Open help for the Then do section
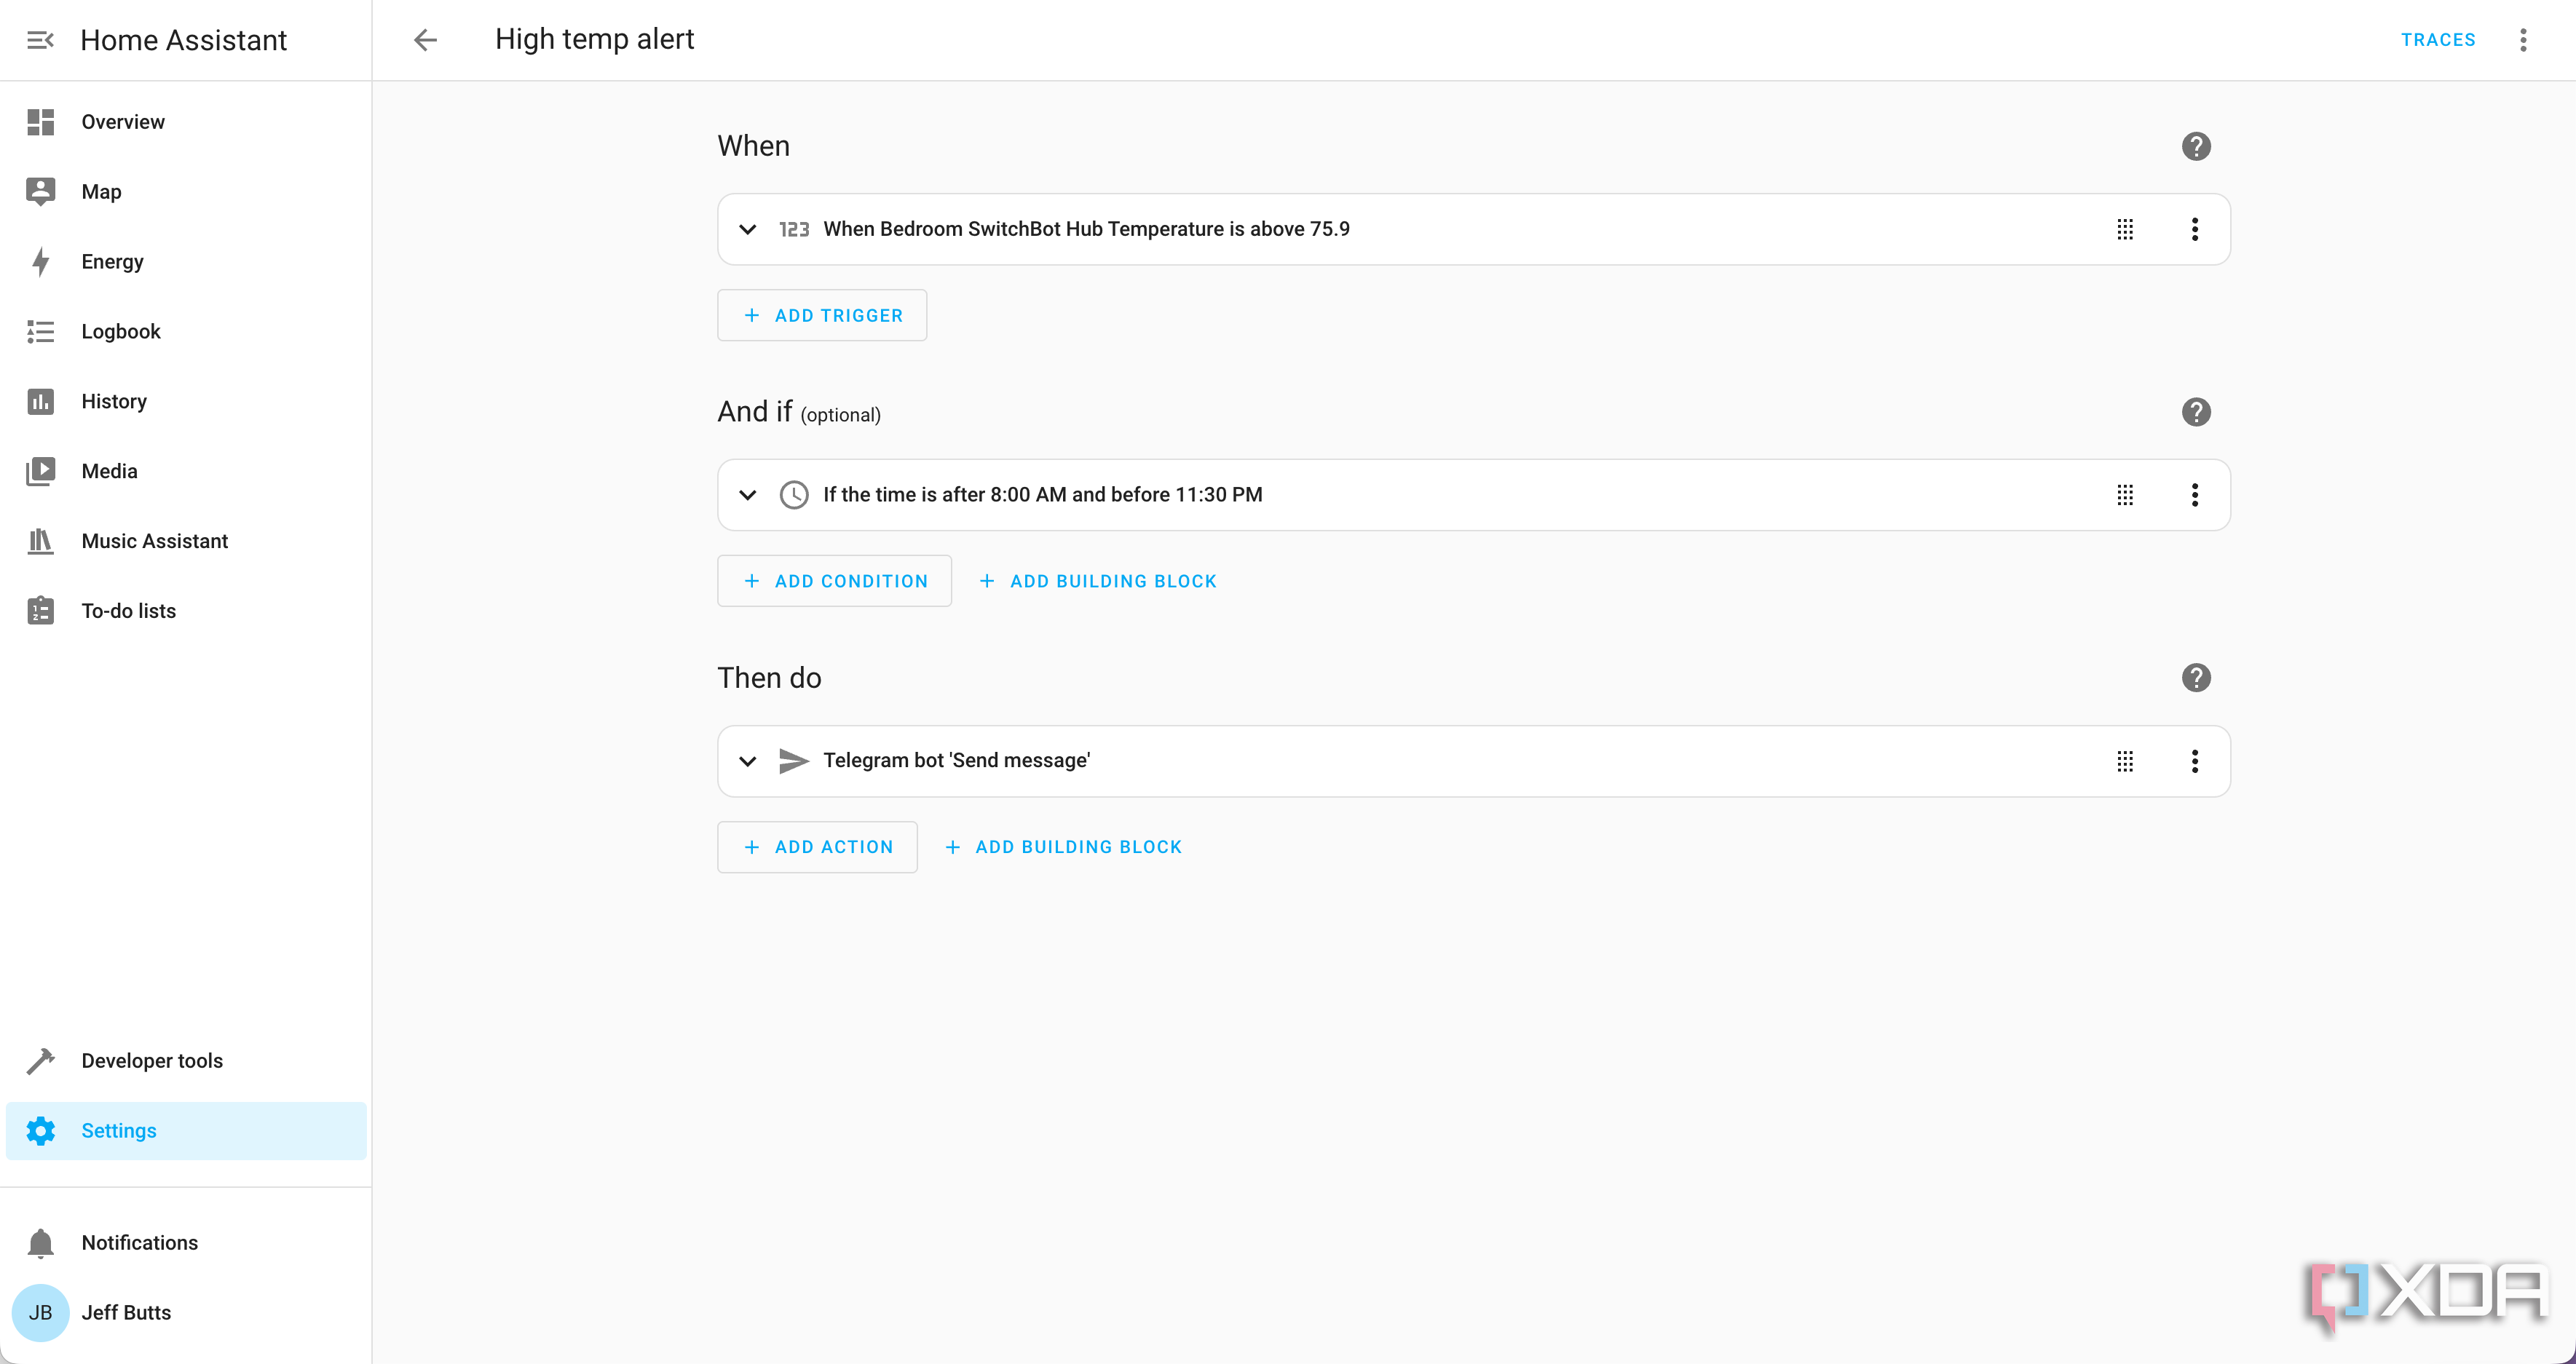 2196,678
